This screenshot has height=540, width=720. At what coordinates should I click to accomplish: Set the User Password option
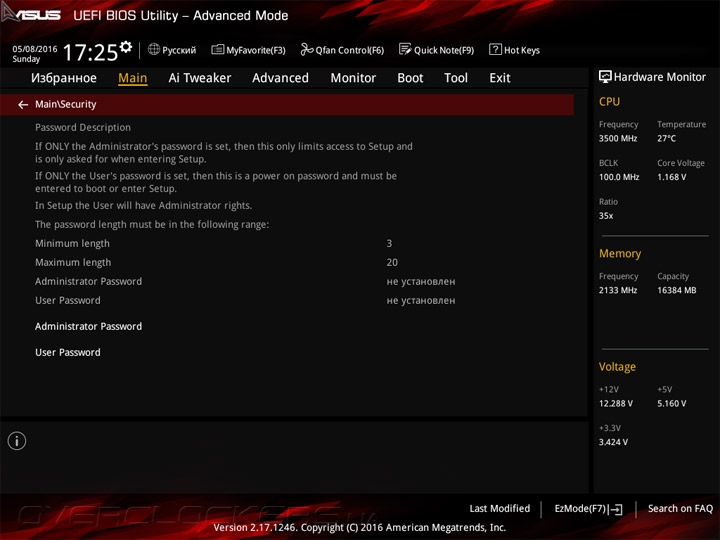click(68, 353)
